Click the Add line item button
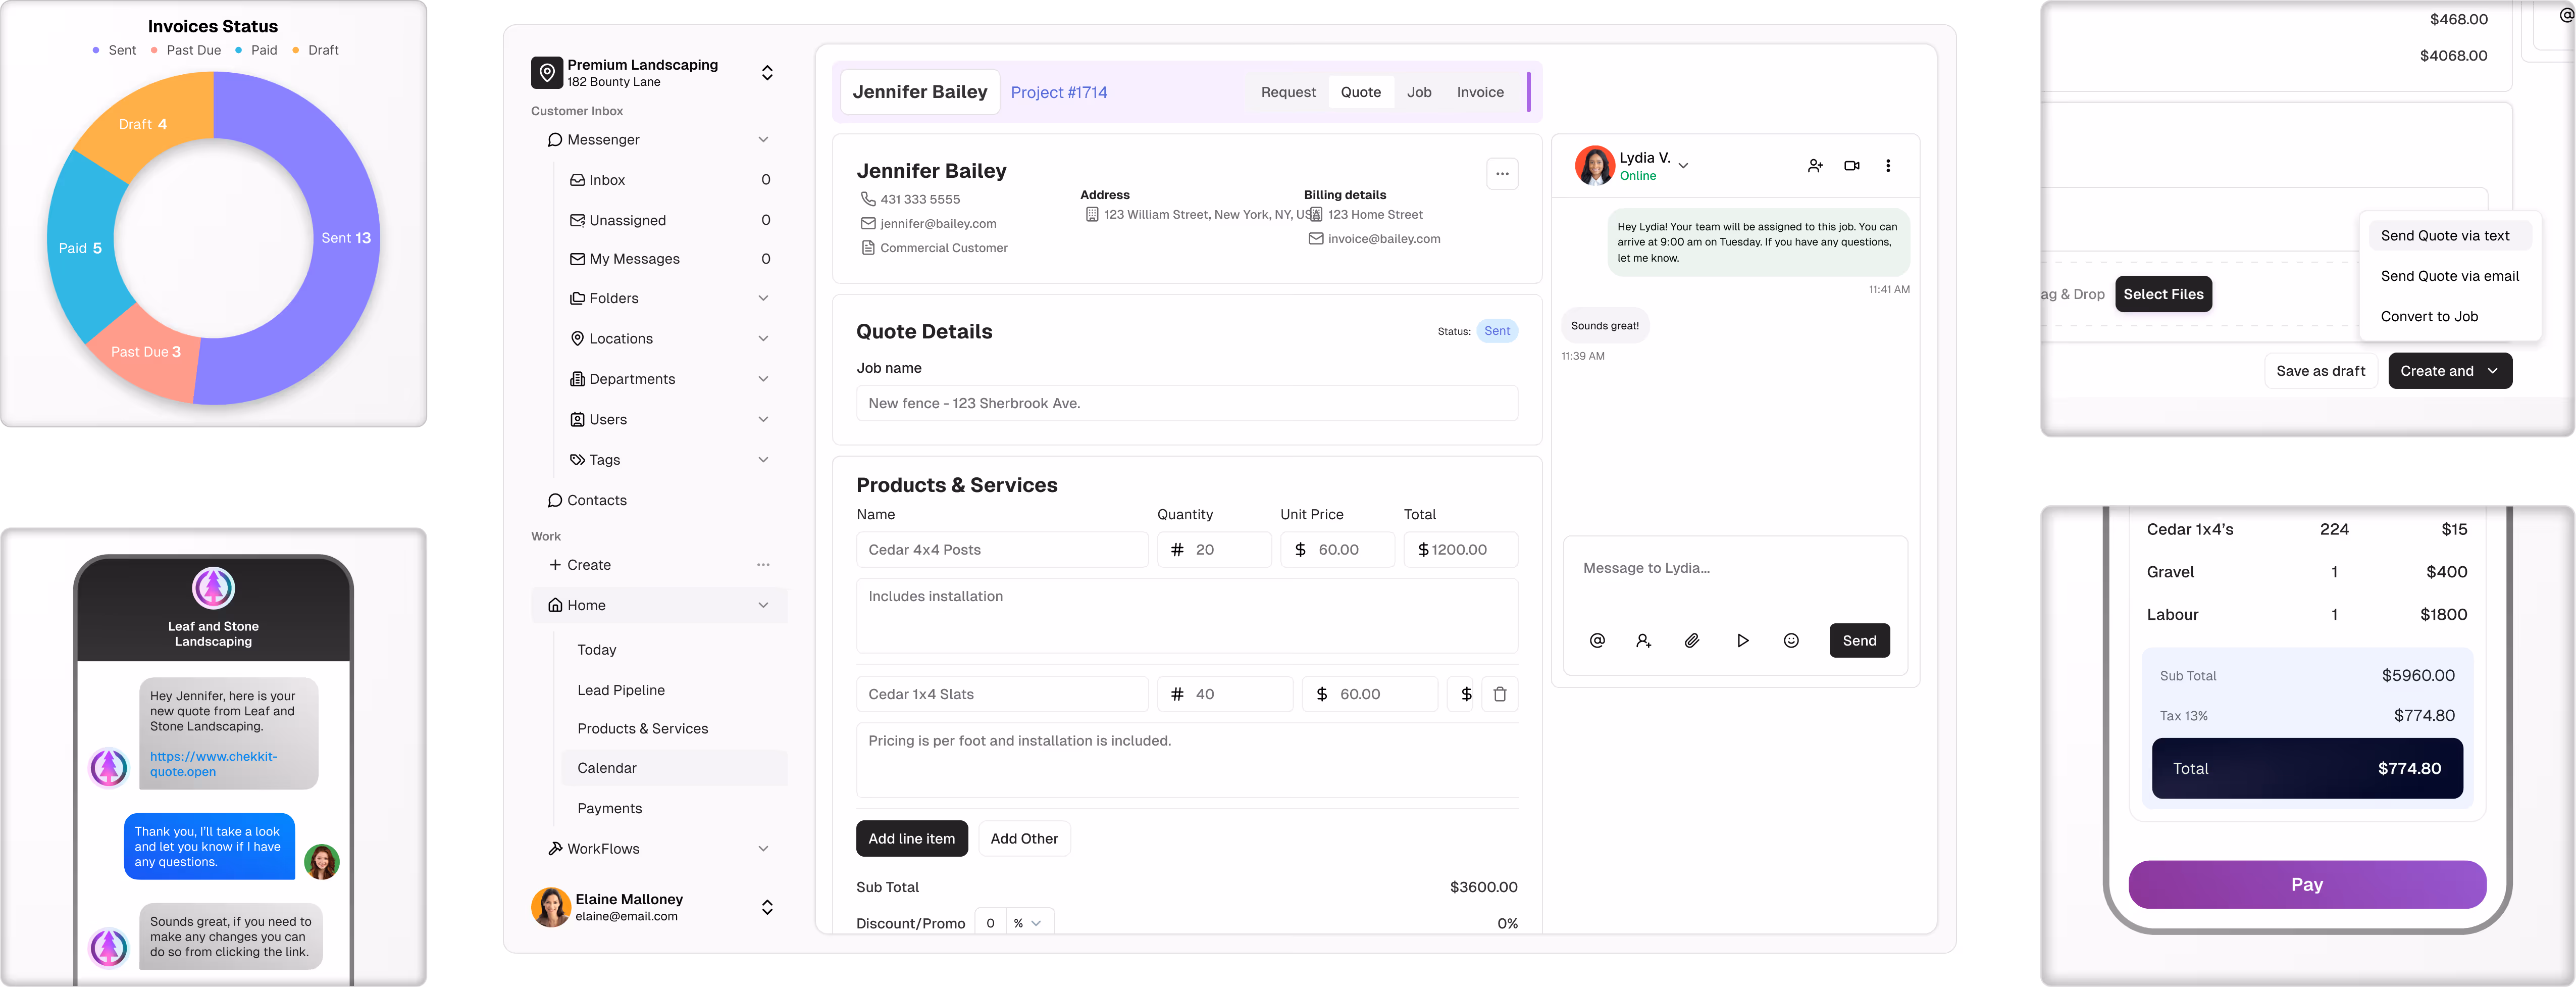The width and height of the screenshot is (2576, 987). 911,838
